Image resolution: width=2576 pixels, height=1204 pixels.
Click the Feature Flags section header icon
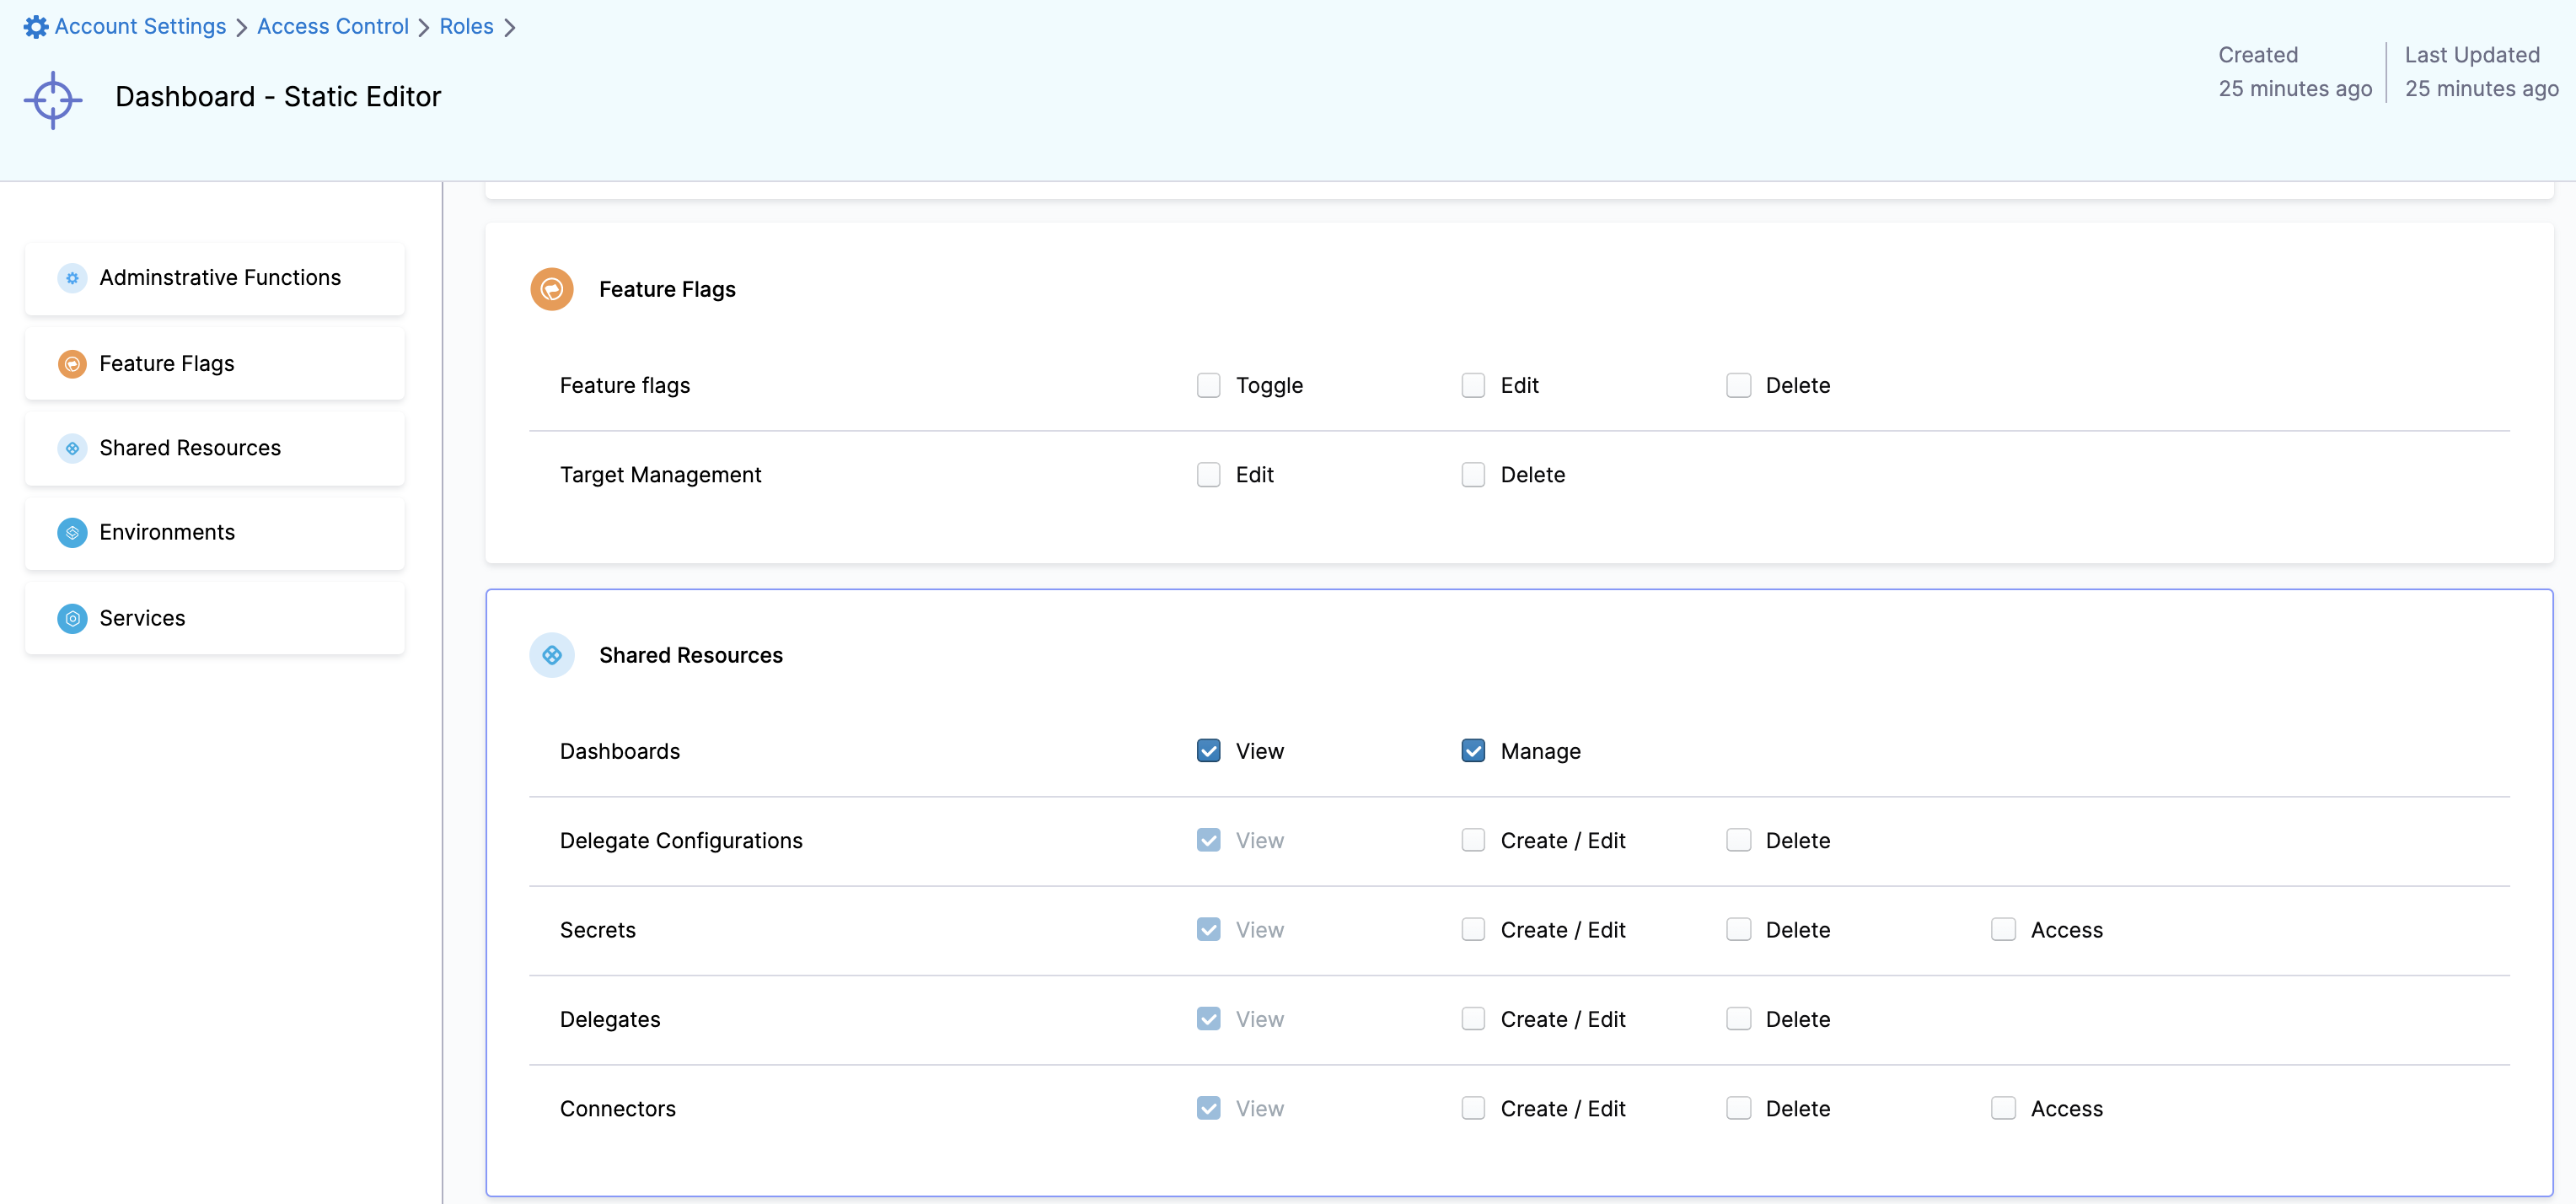tap(552, 289)
